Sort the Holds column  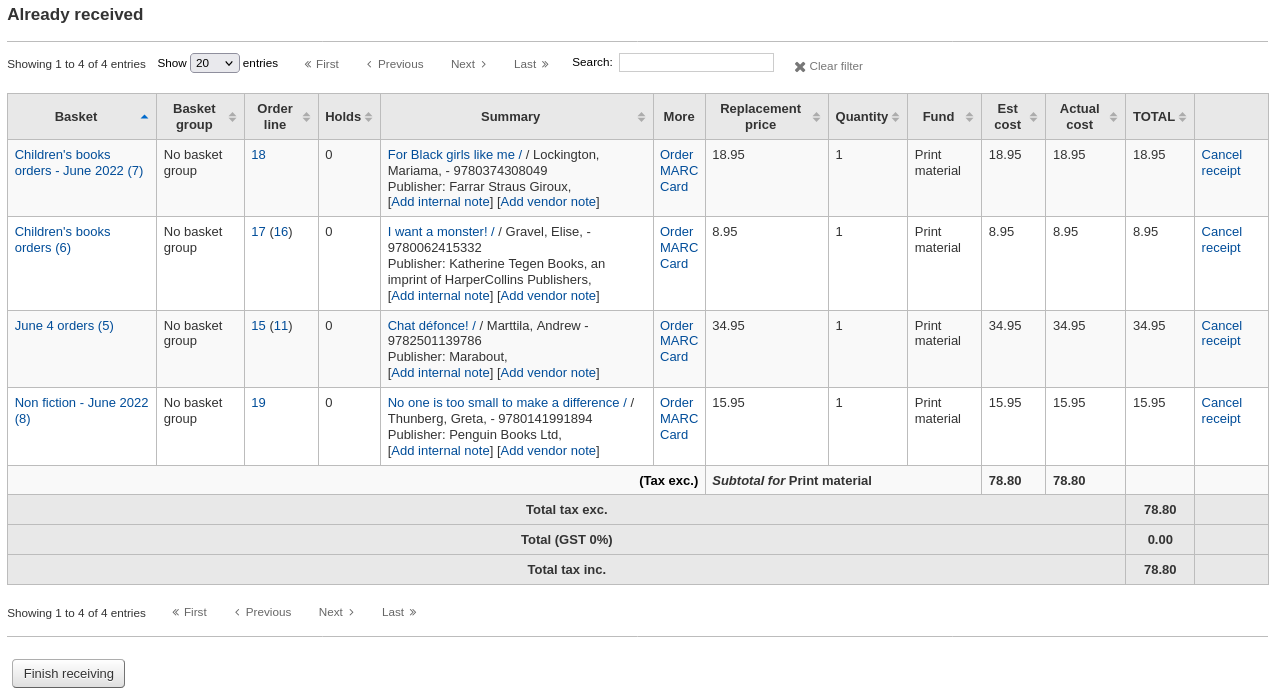tap(345, 116)
